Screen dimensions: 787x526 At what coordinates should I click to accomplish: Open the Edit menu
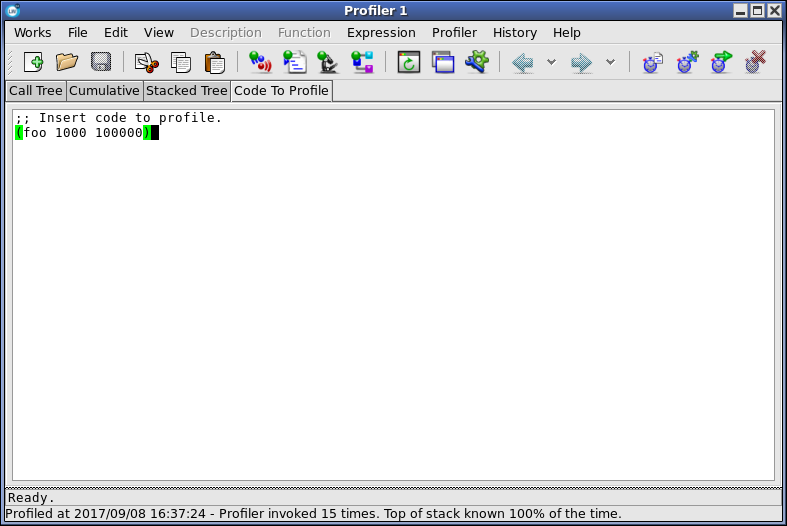116,33
